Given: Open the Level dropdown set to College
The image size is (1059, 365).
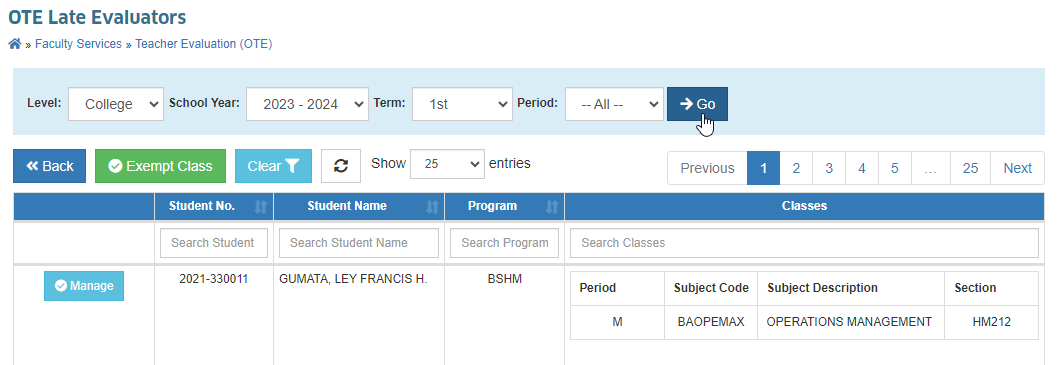Looking at the screenshot, I should pos(116,104).
